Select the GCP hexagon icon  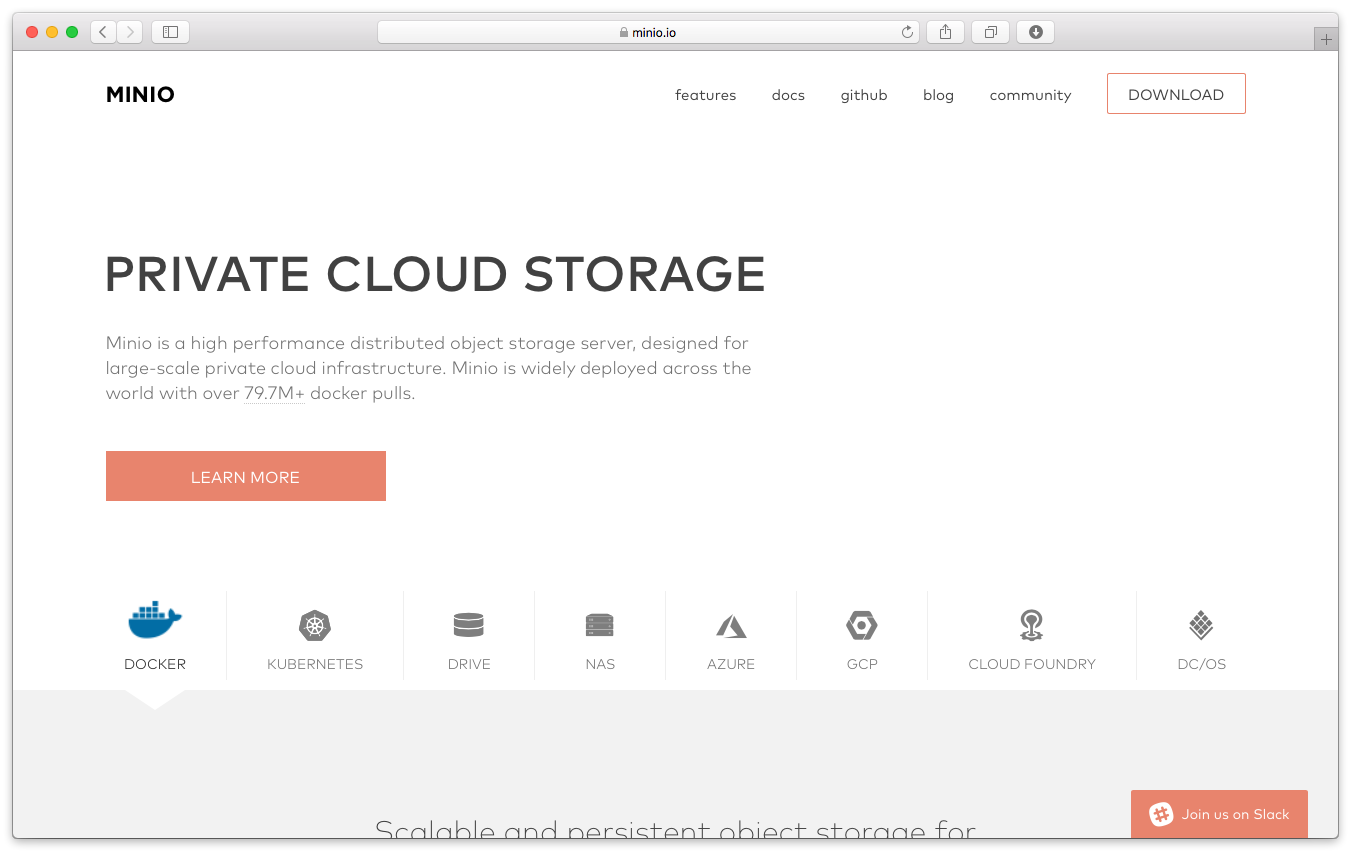click(861, 626)
